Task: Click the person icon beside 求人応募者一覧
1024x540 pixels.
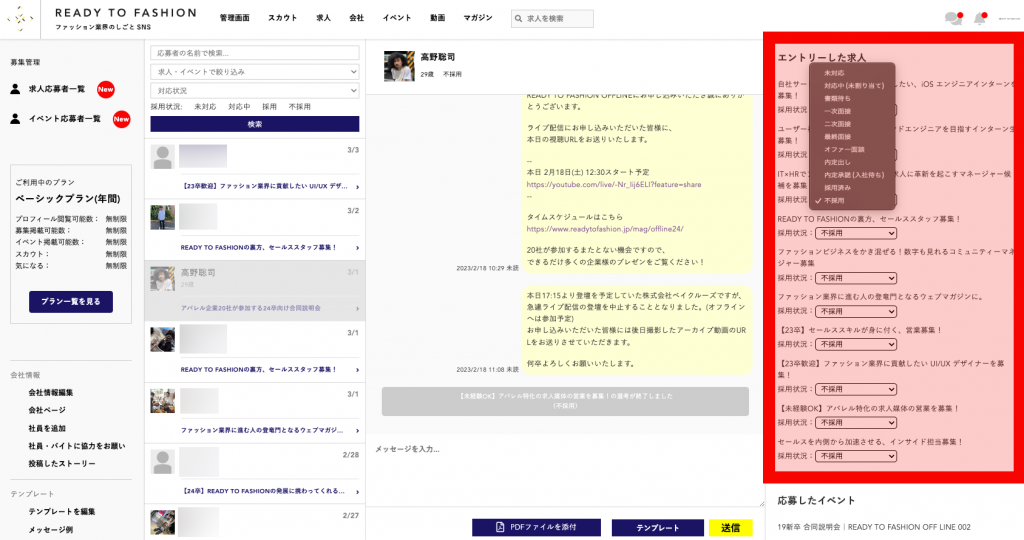Action: (x=16, y=89)
